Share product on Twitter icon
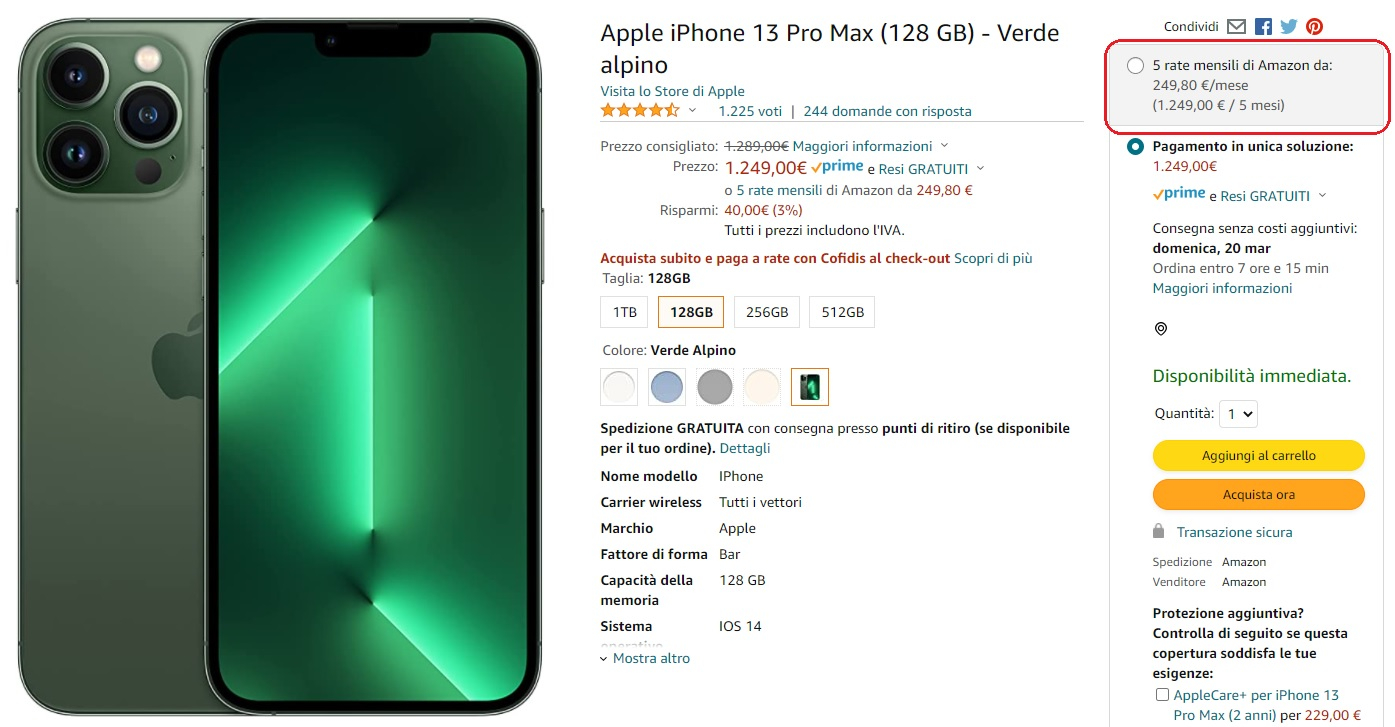This screenshot has height=727, width=1395. tap(1289, 27)
